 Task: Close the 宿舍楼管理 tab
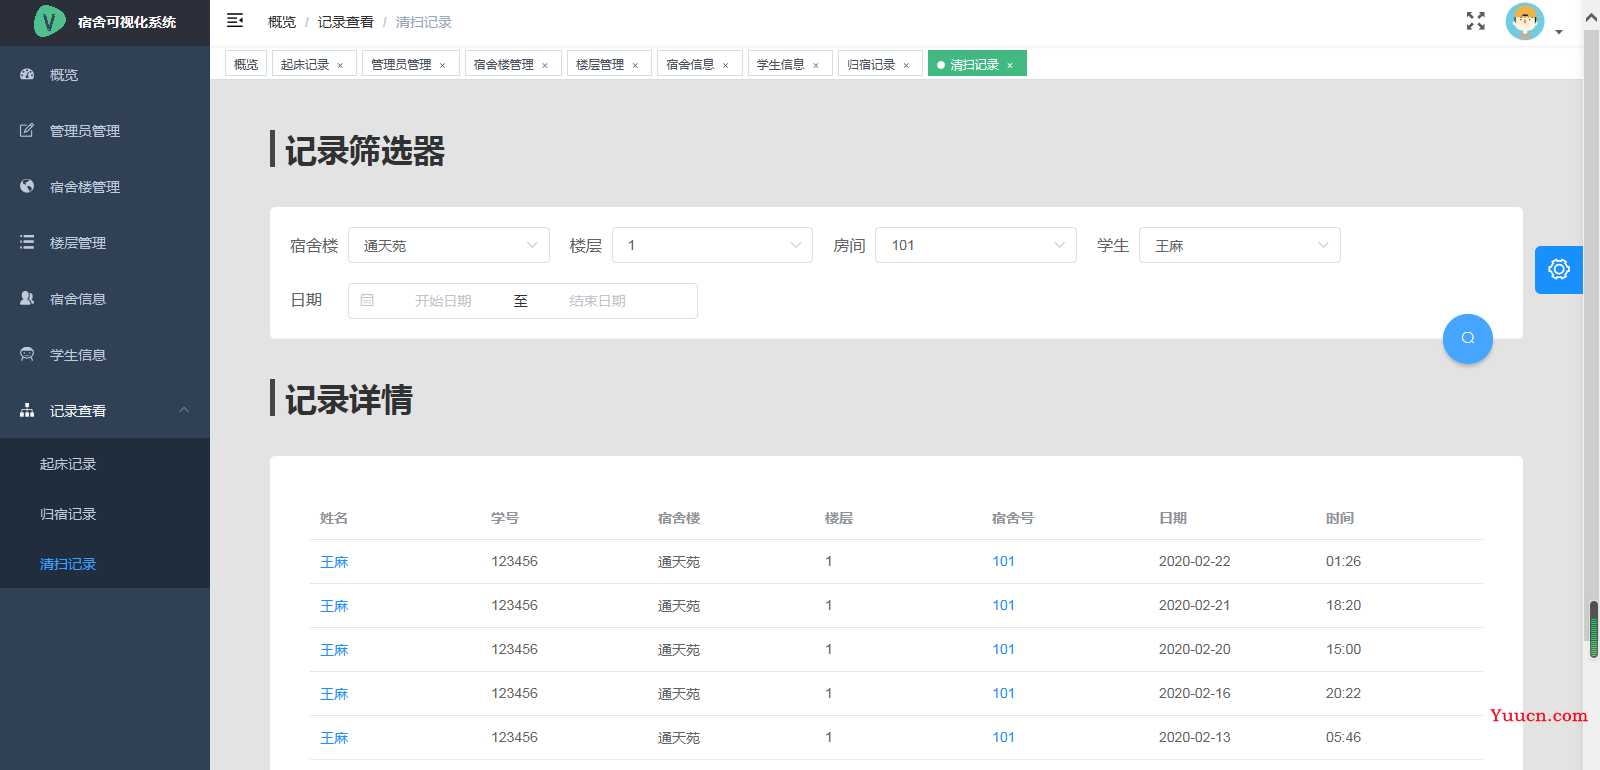[x=545, y=65]
